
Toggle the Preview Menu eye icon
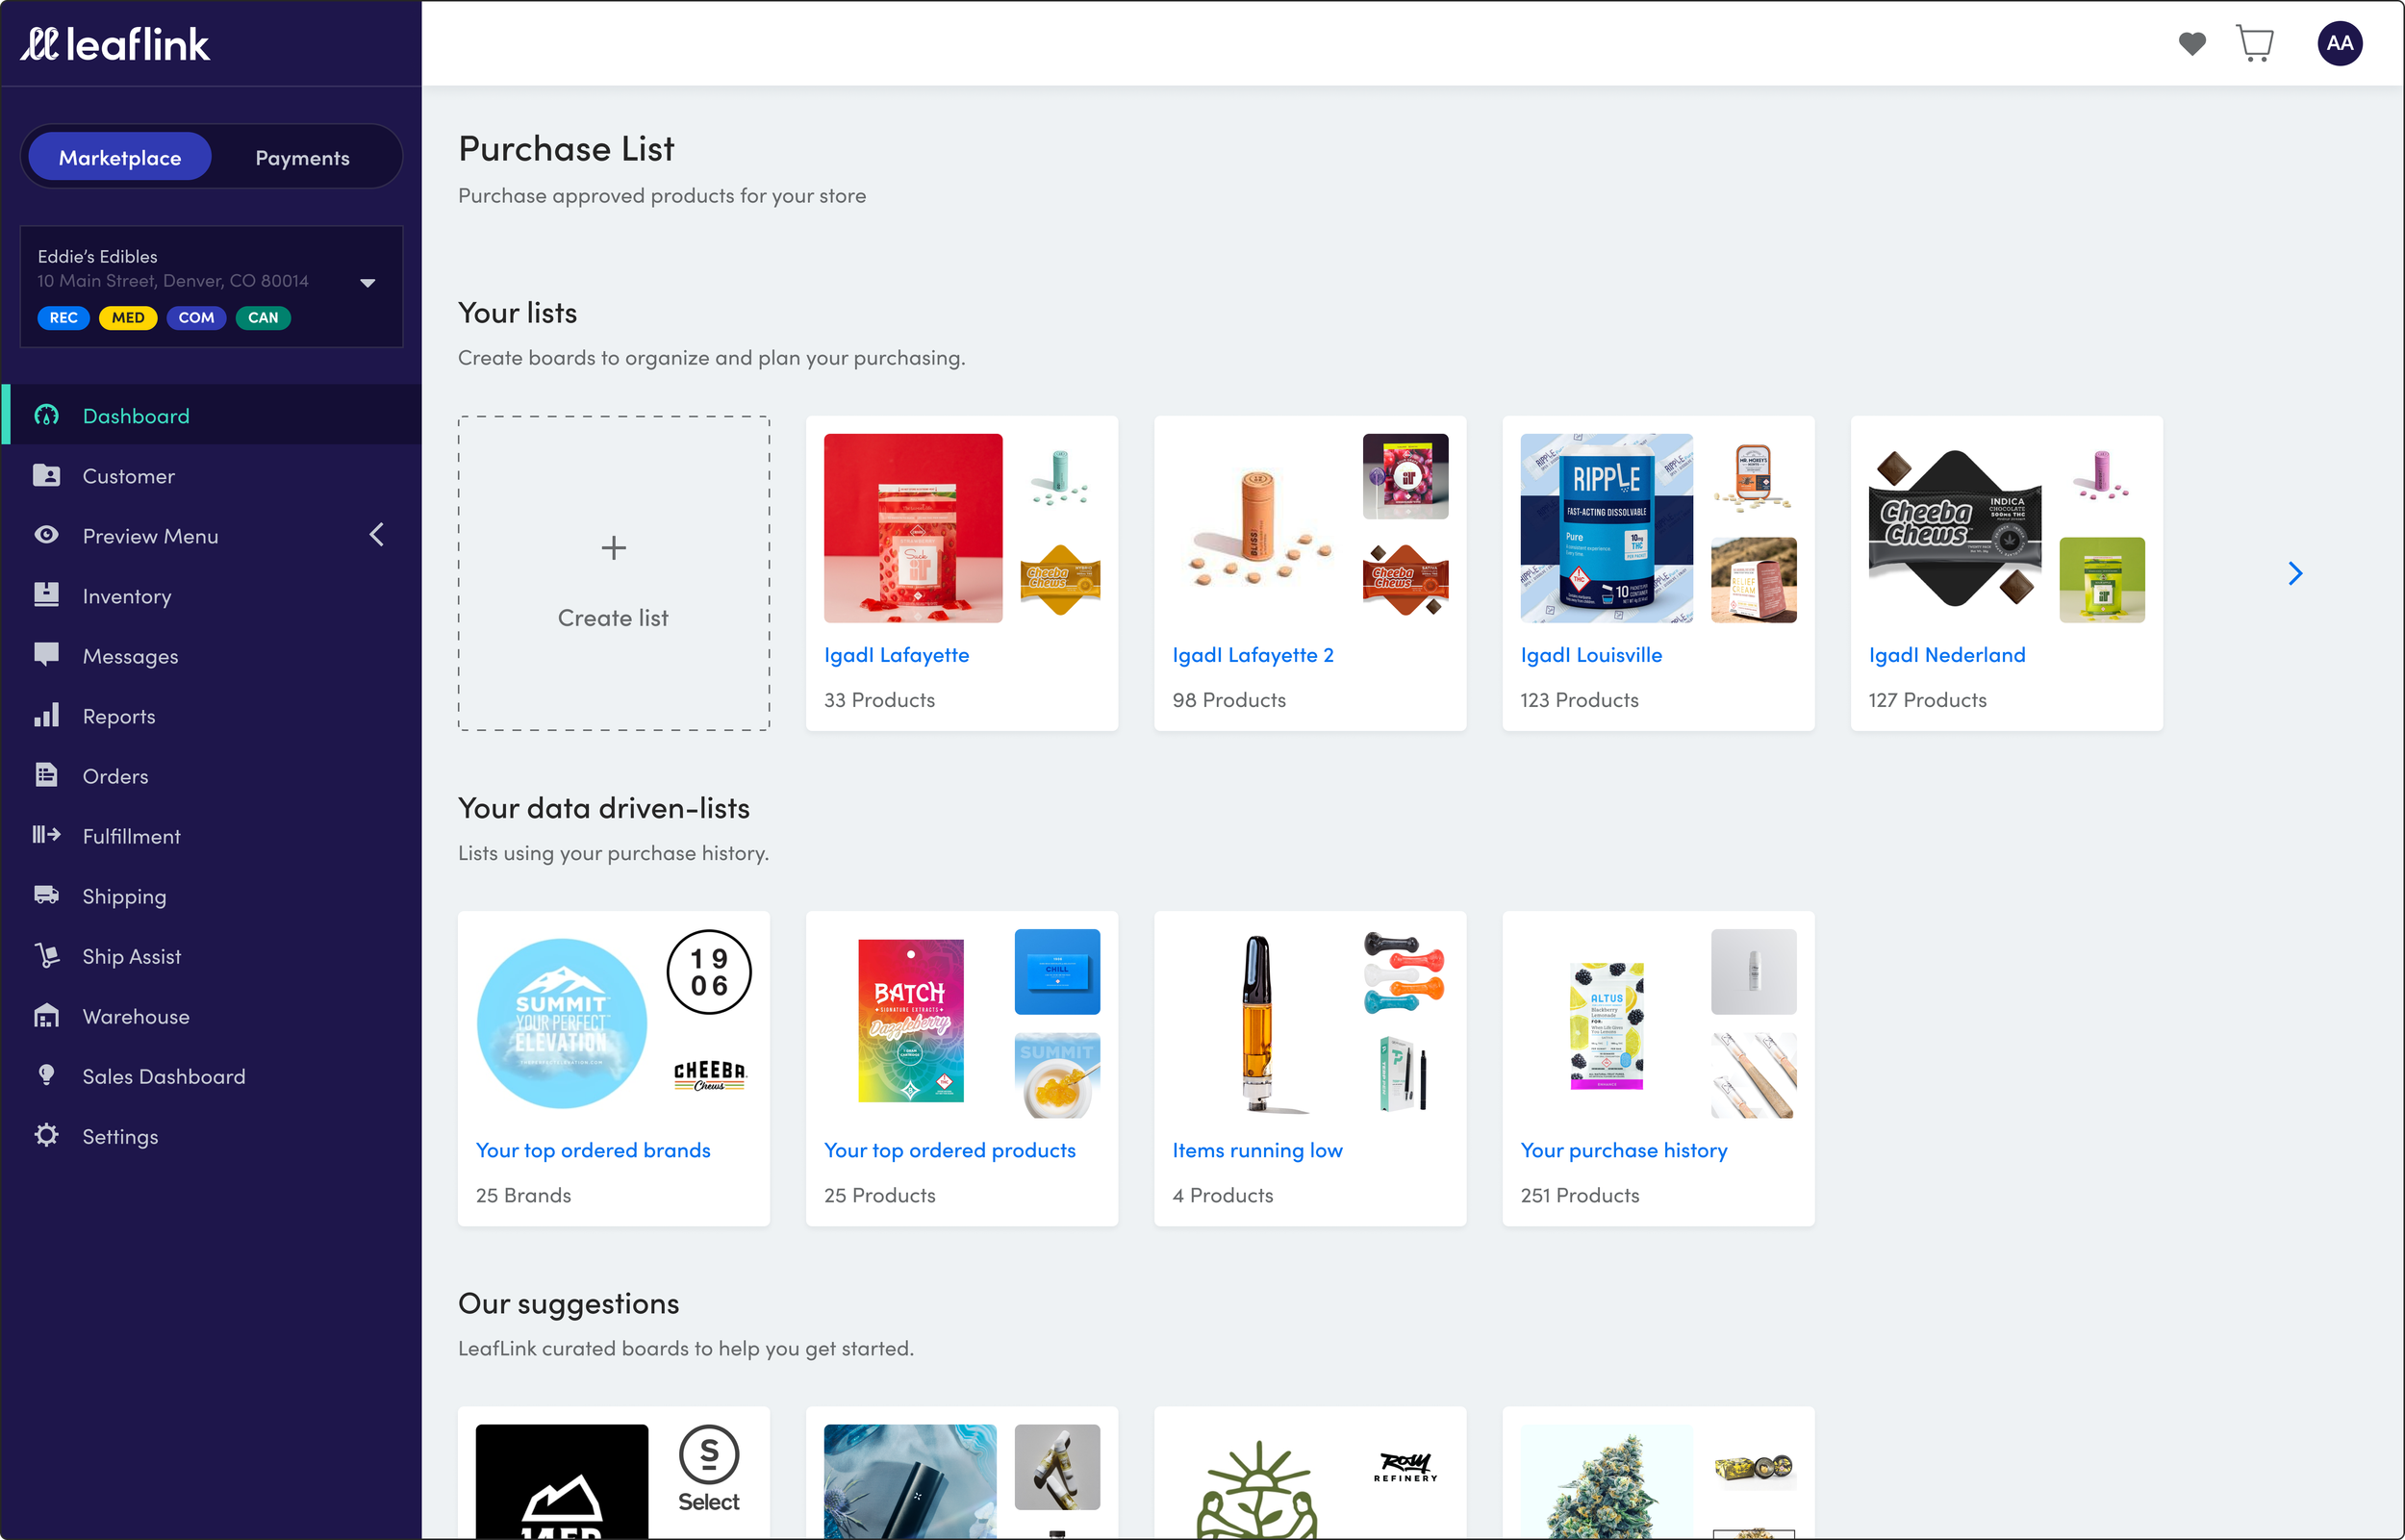tap(46, 535)
